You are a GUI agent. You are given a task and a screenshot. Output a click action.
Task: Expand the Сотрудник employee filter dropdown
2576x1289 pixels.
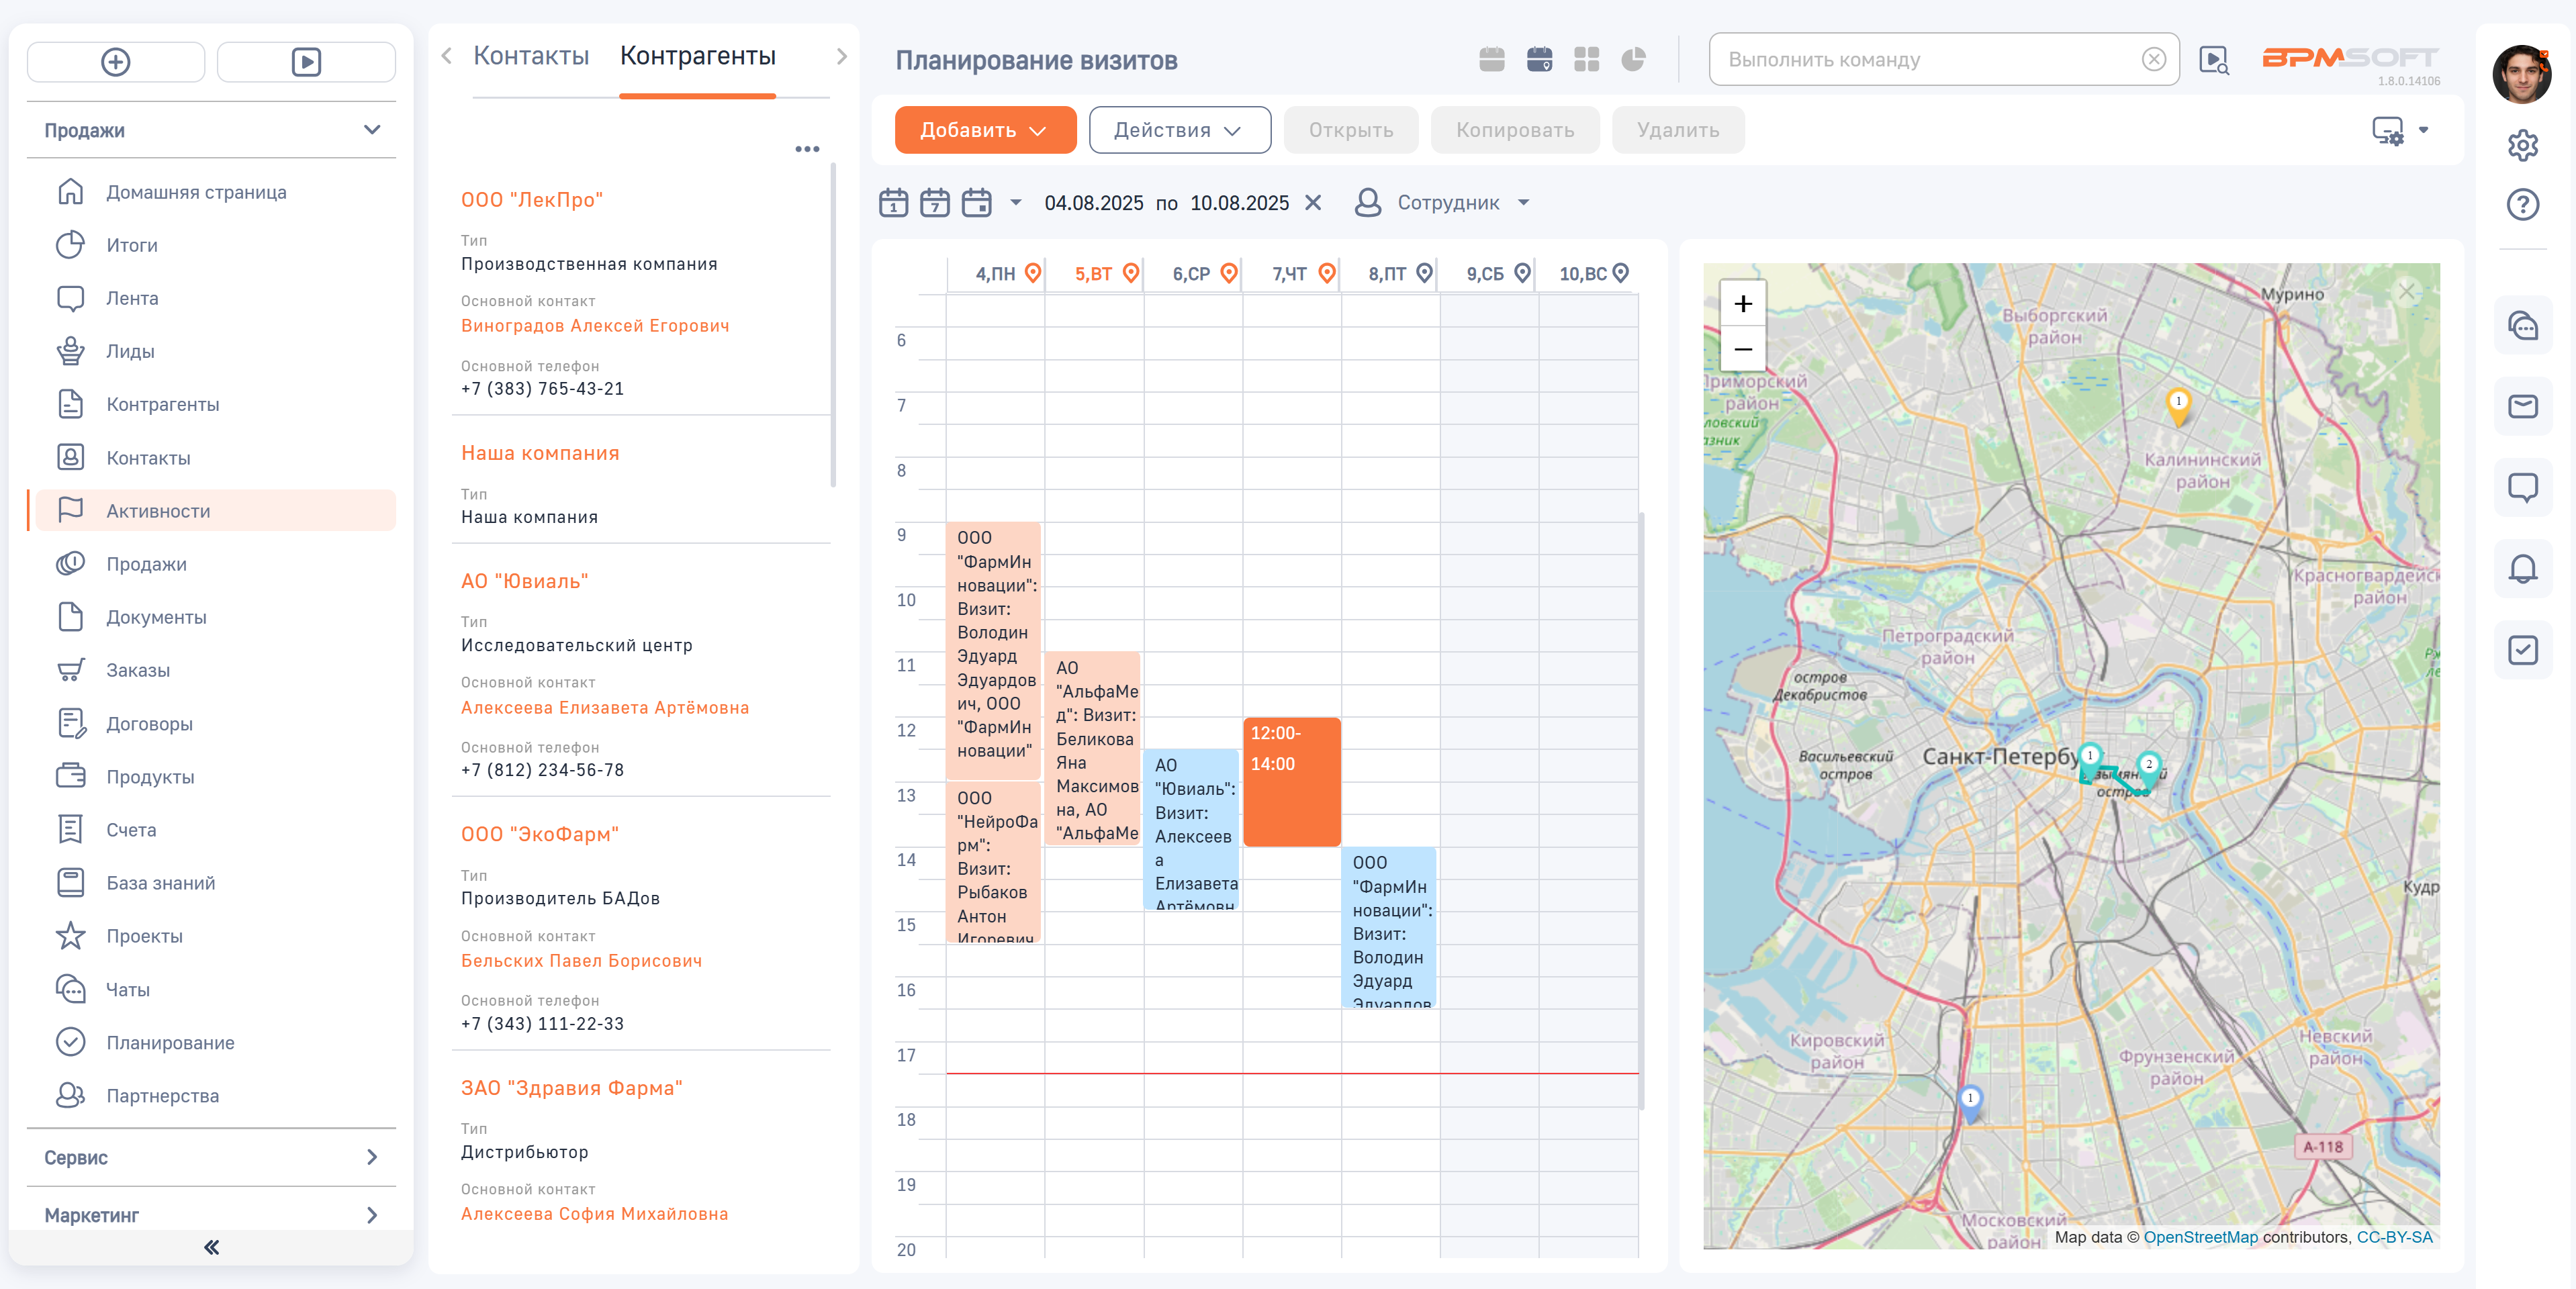tap(1523, 203)
